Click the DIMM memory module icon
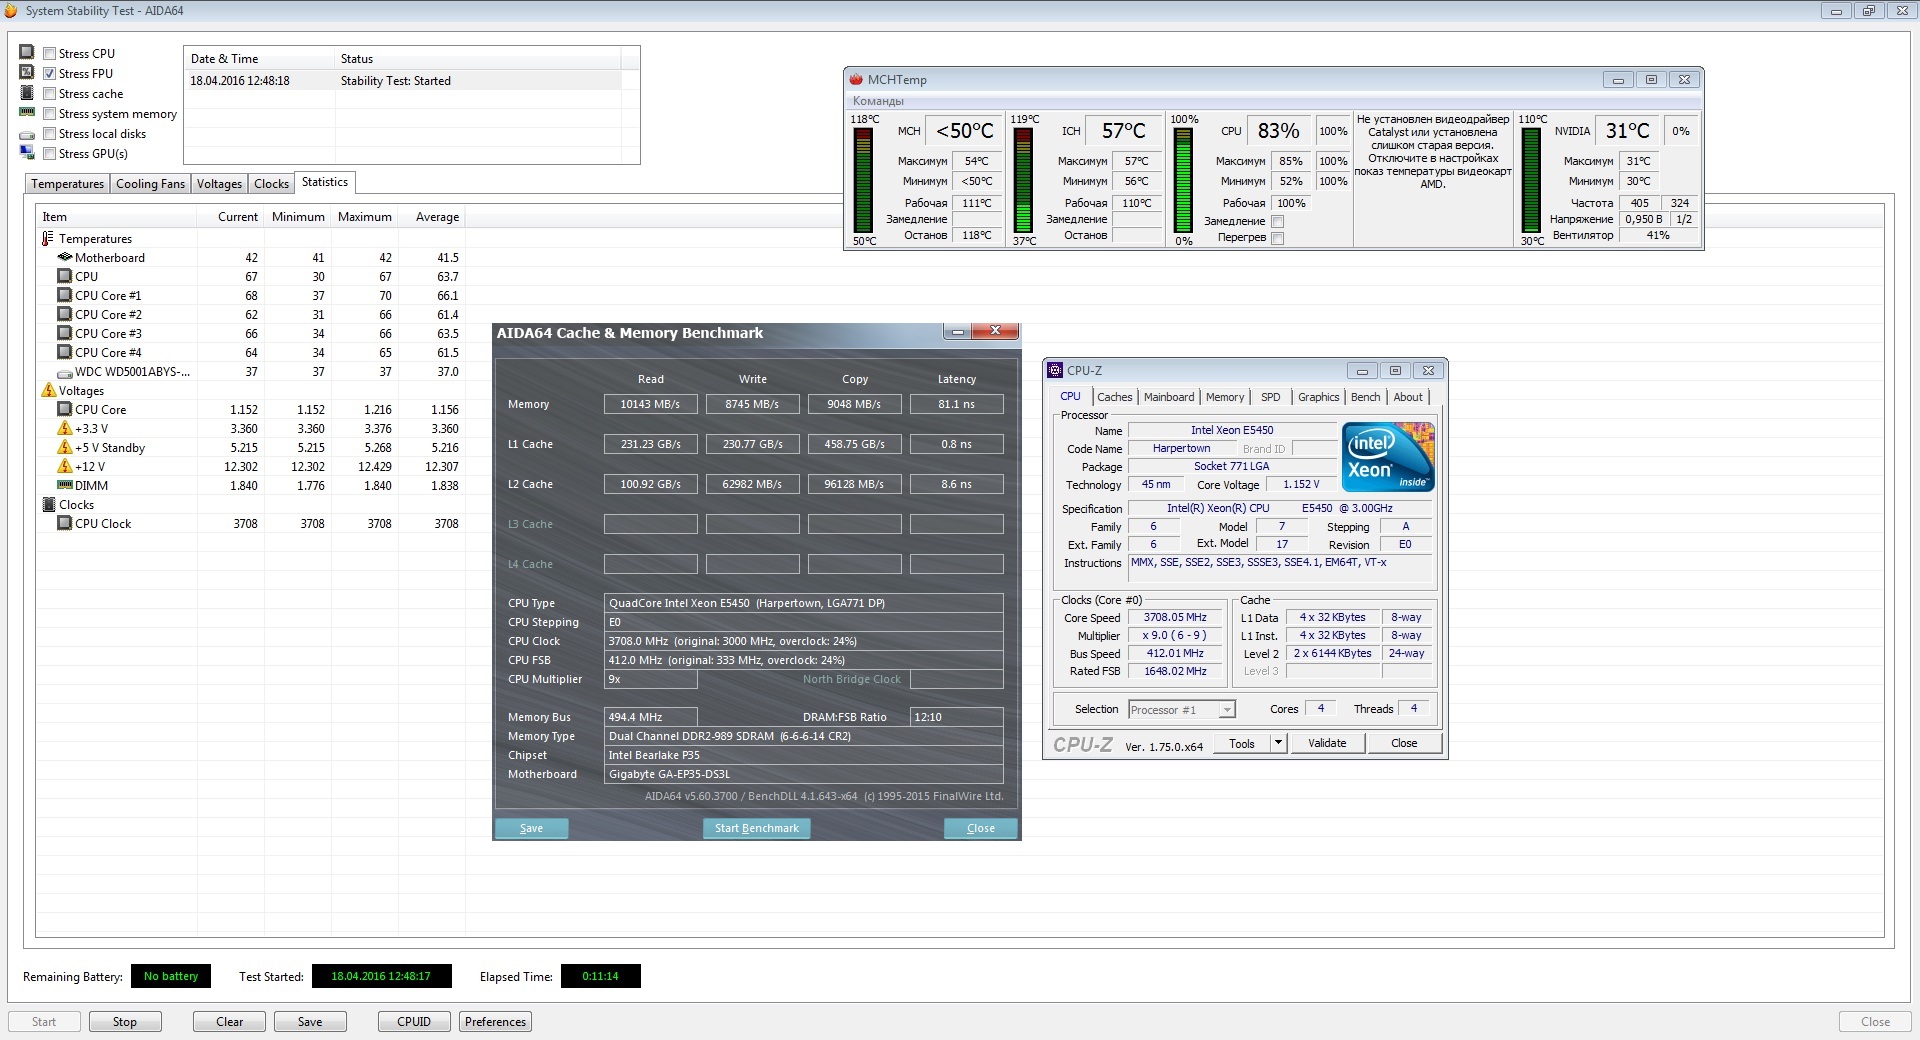 65,485
